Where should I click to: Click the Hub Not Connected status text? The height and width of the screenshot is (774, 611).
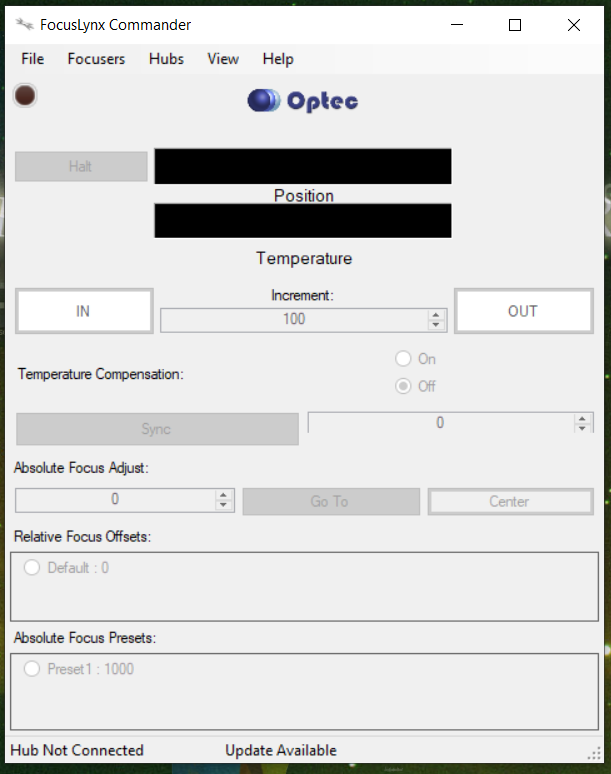point(77,750)
